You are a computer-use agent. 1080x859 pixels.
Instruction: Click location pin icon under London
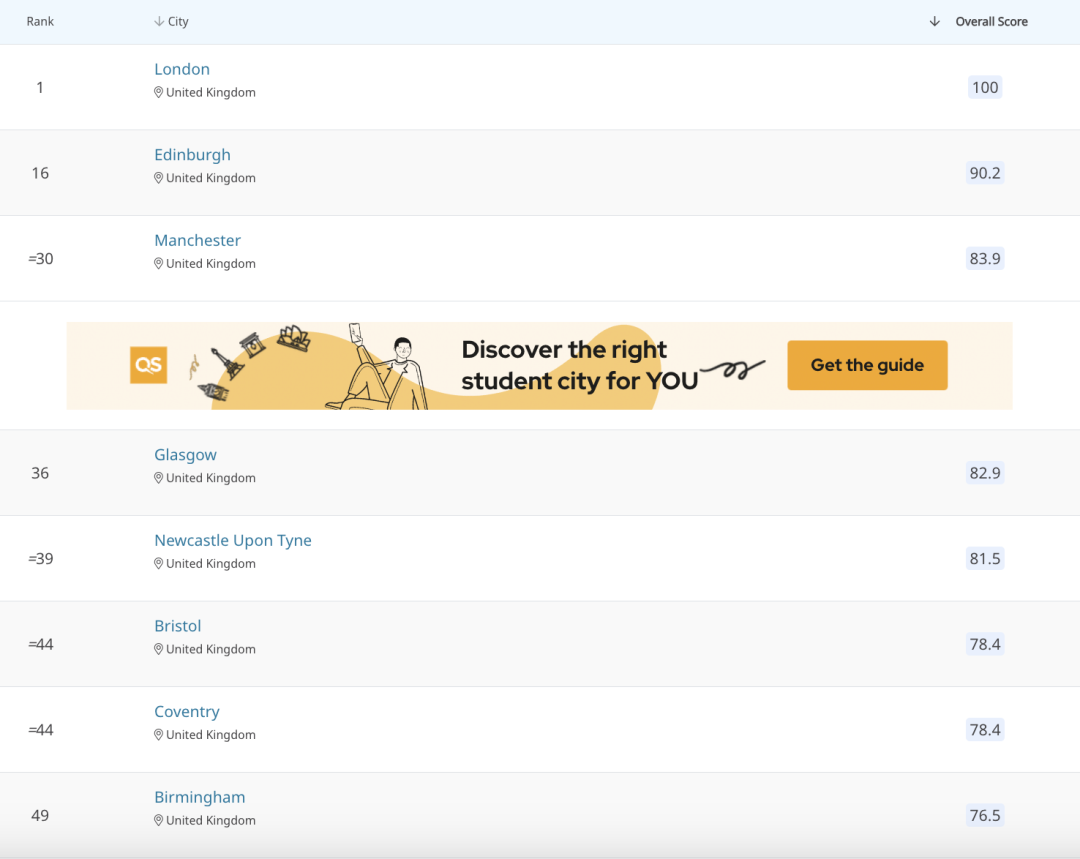pos(158,92)
